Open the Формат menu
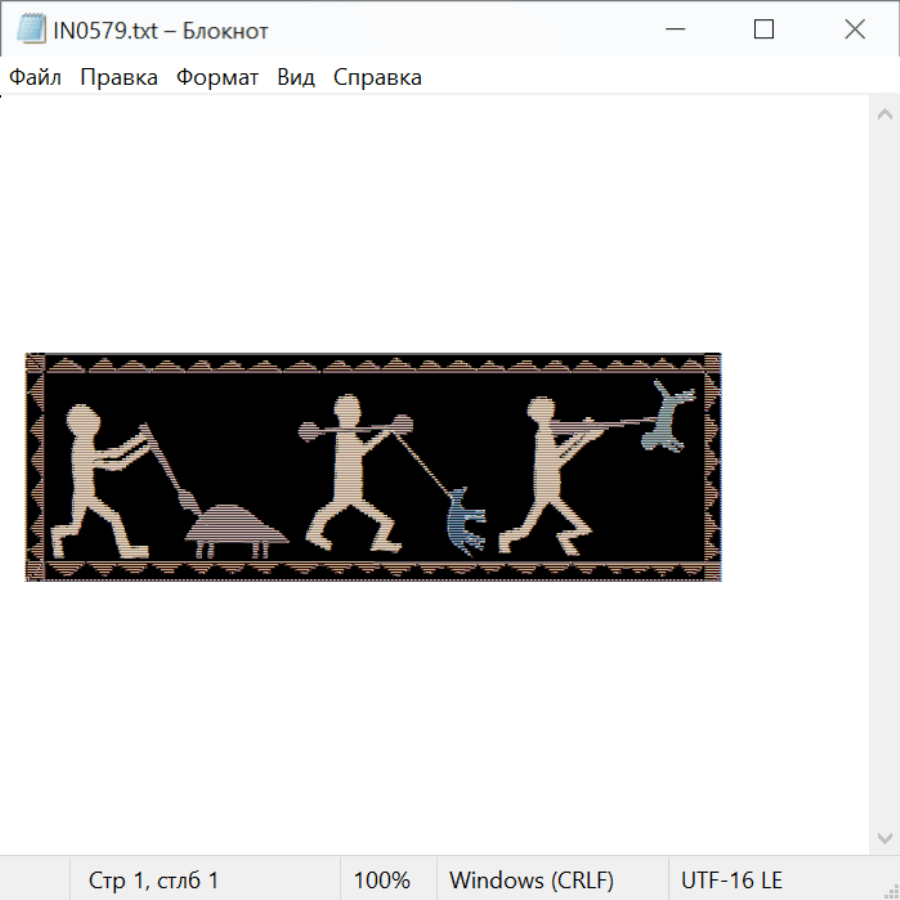 point(217,78)
